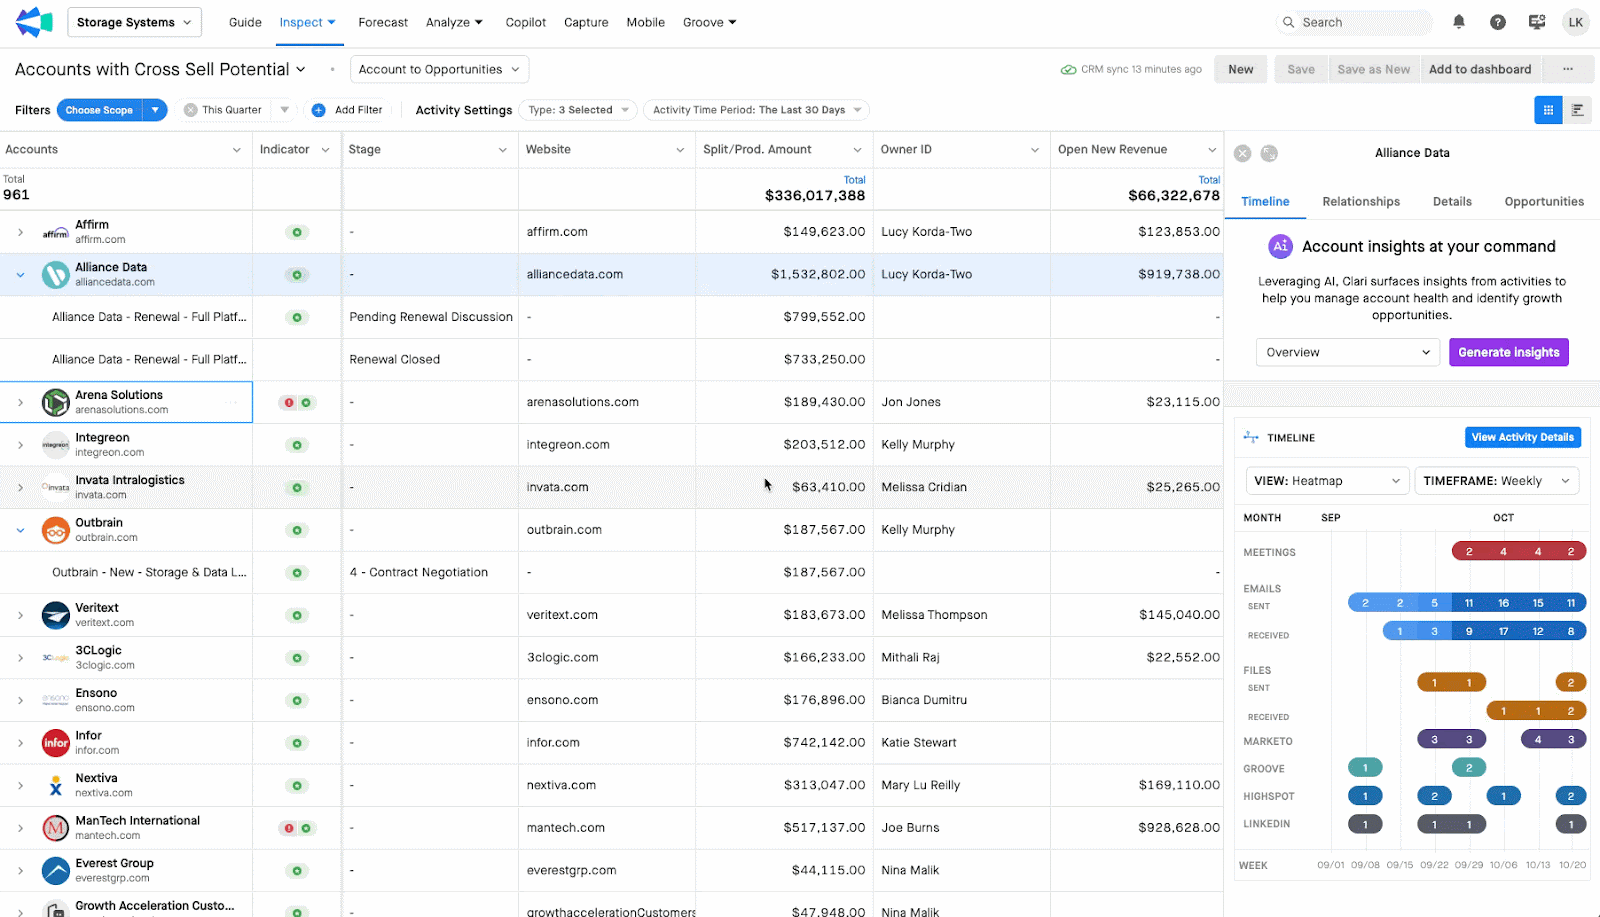The image size is (1600, 917).
Task: Click the Nextiva account logo
Action: coord(56,785)
